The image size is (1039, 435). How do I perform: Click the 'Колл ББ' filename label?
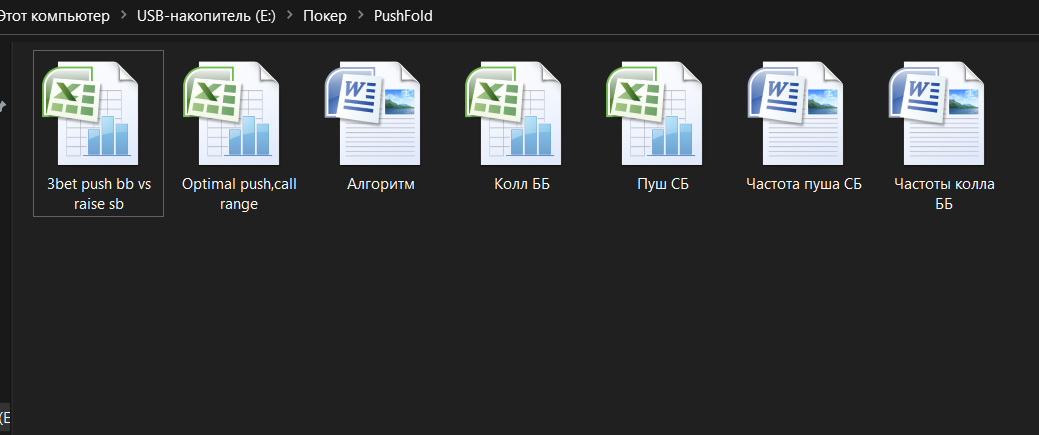point(522,184)
